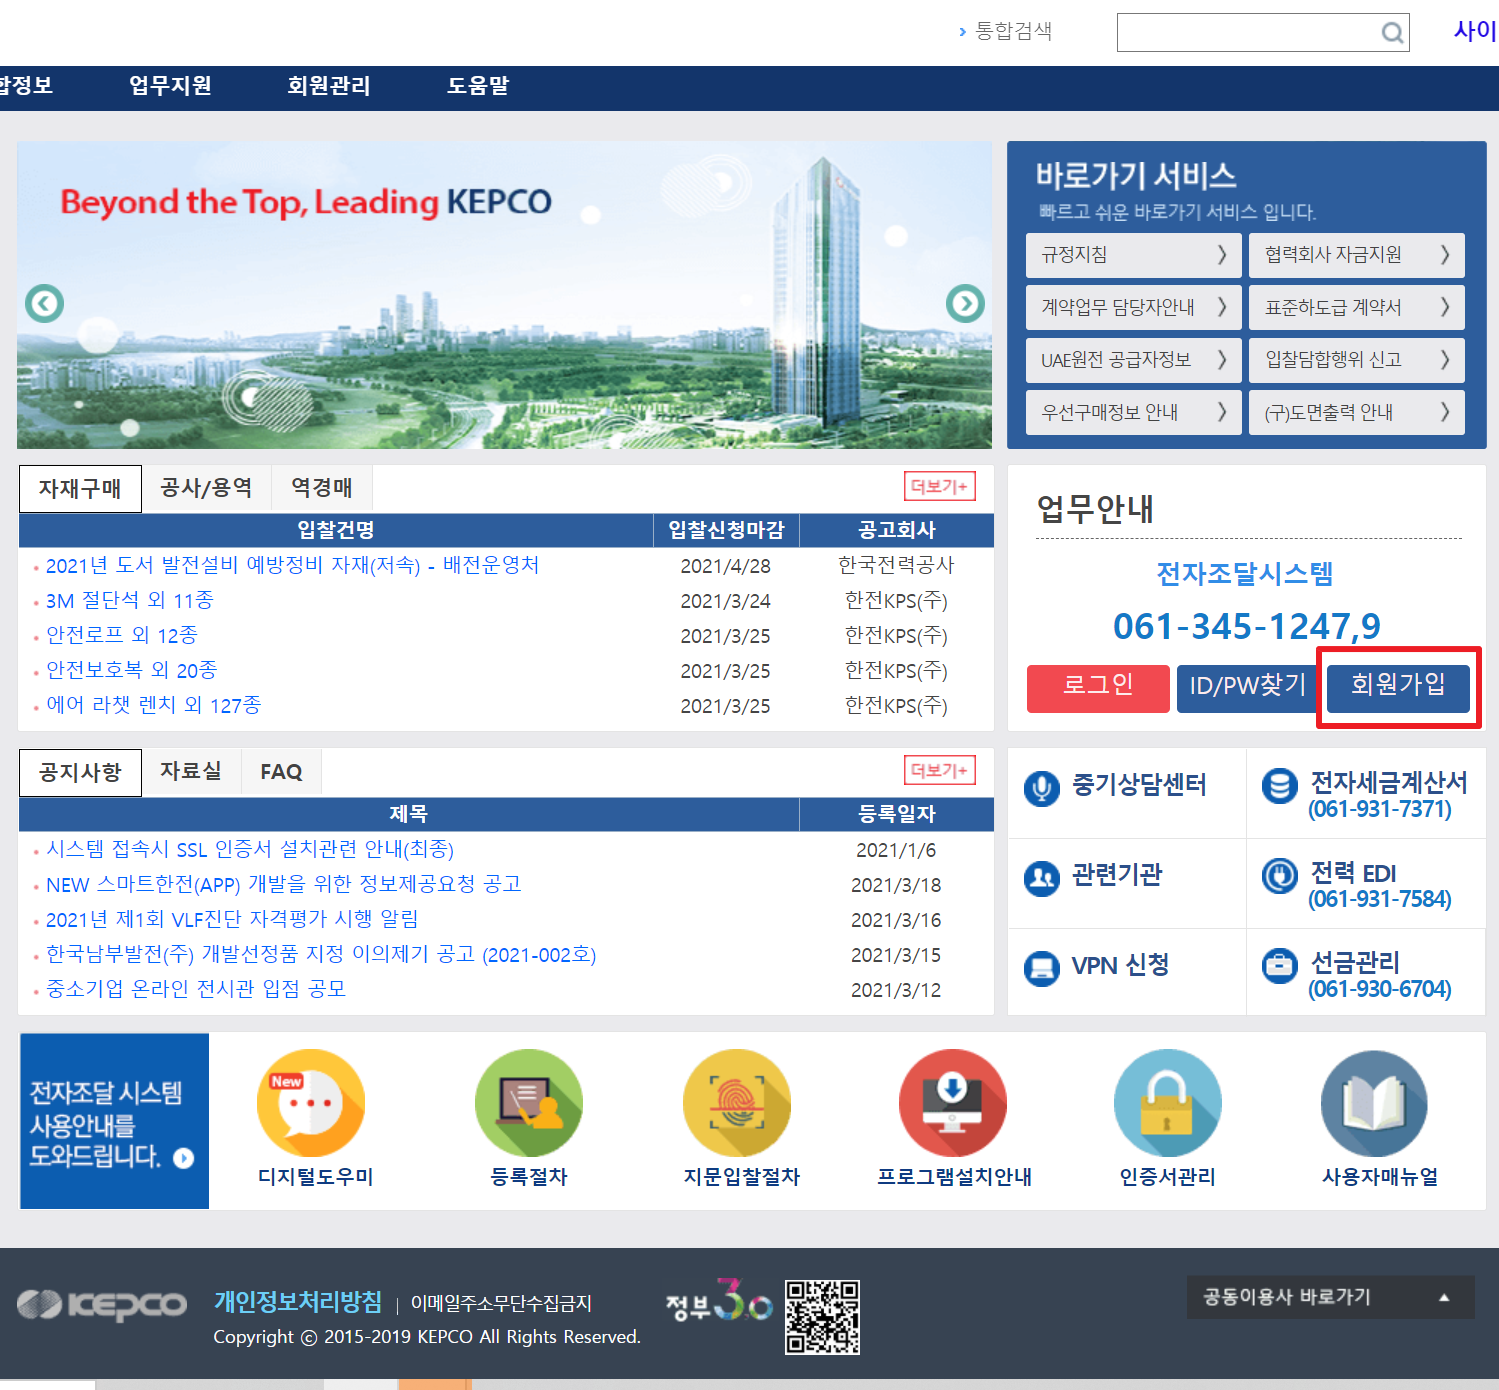Open the 사용자매뉴얼 book icon
The image size is (1499, 1390).
1375,1103
